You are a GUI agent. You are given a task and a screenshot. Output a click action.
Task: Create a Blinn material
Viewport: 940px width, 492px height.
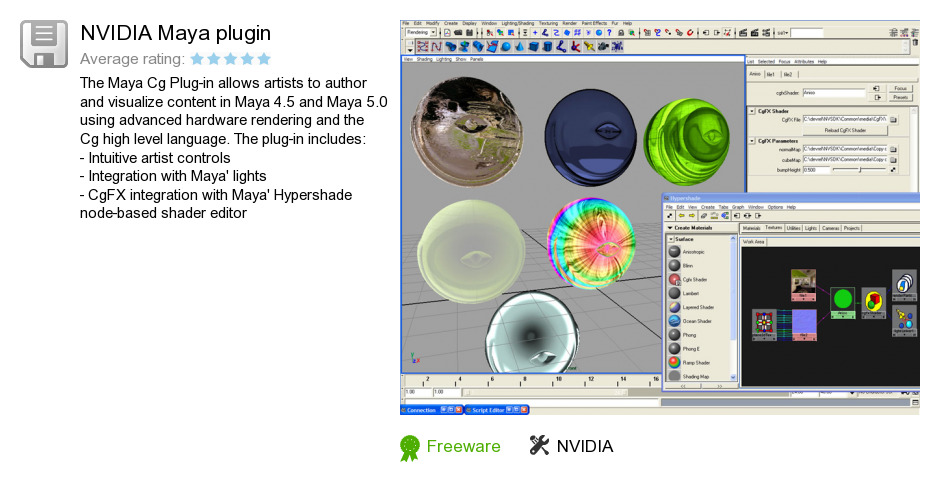click(x=681, y=265)
